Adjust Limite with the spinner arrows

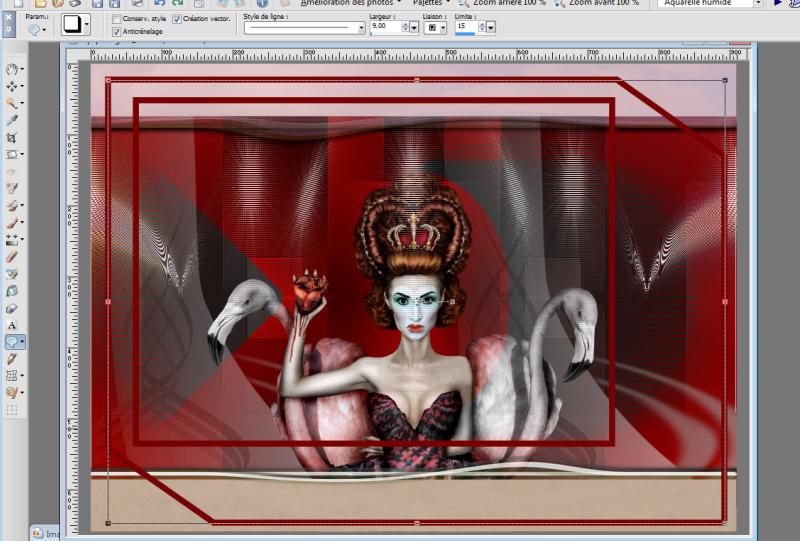pyautogui.click(x=482, y=28)
